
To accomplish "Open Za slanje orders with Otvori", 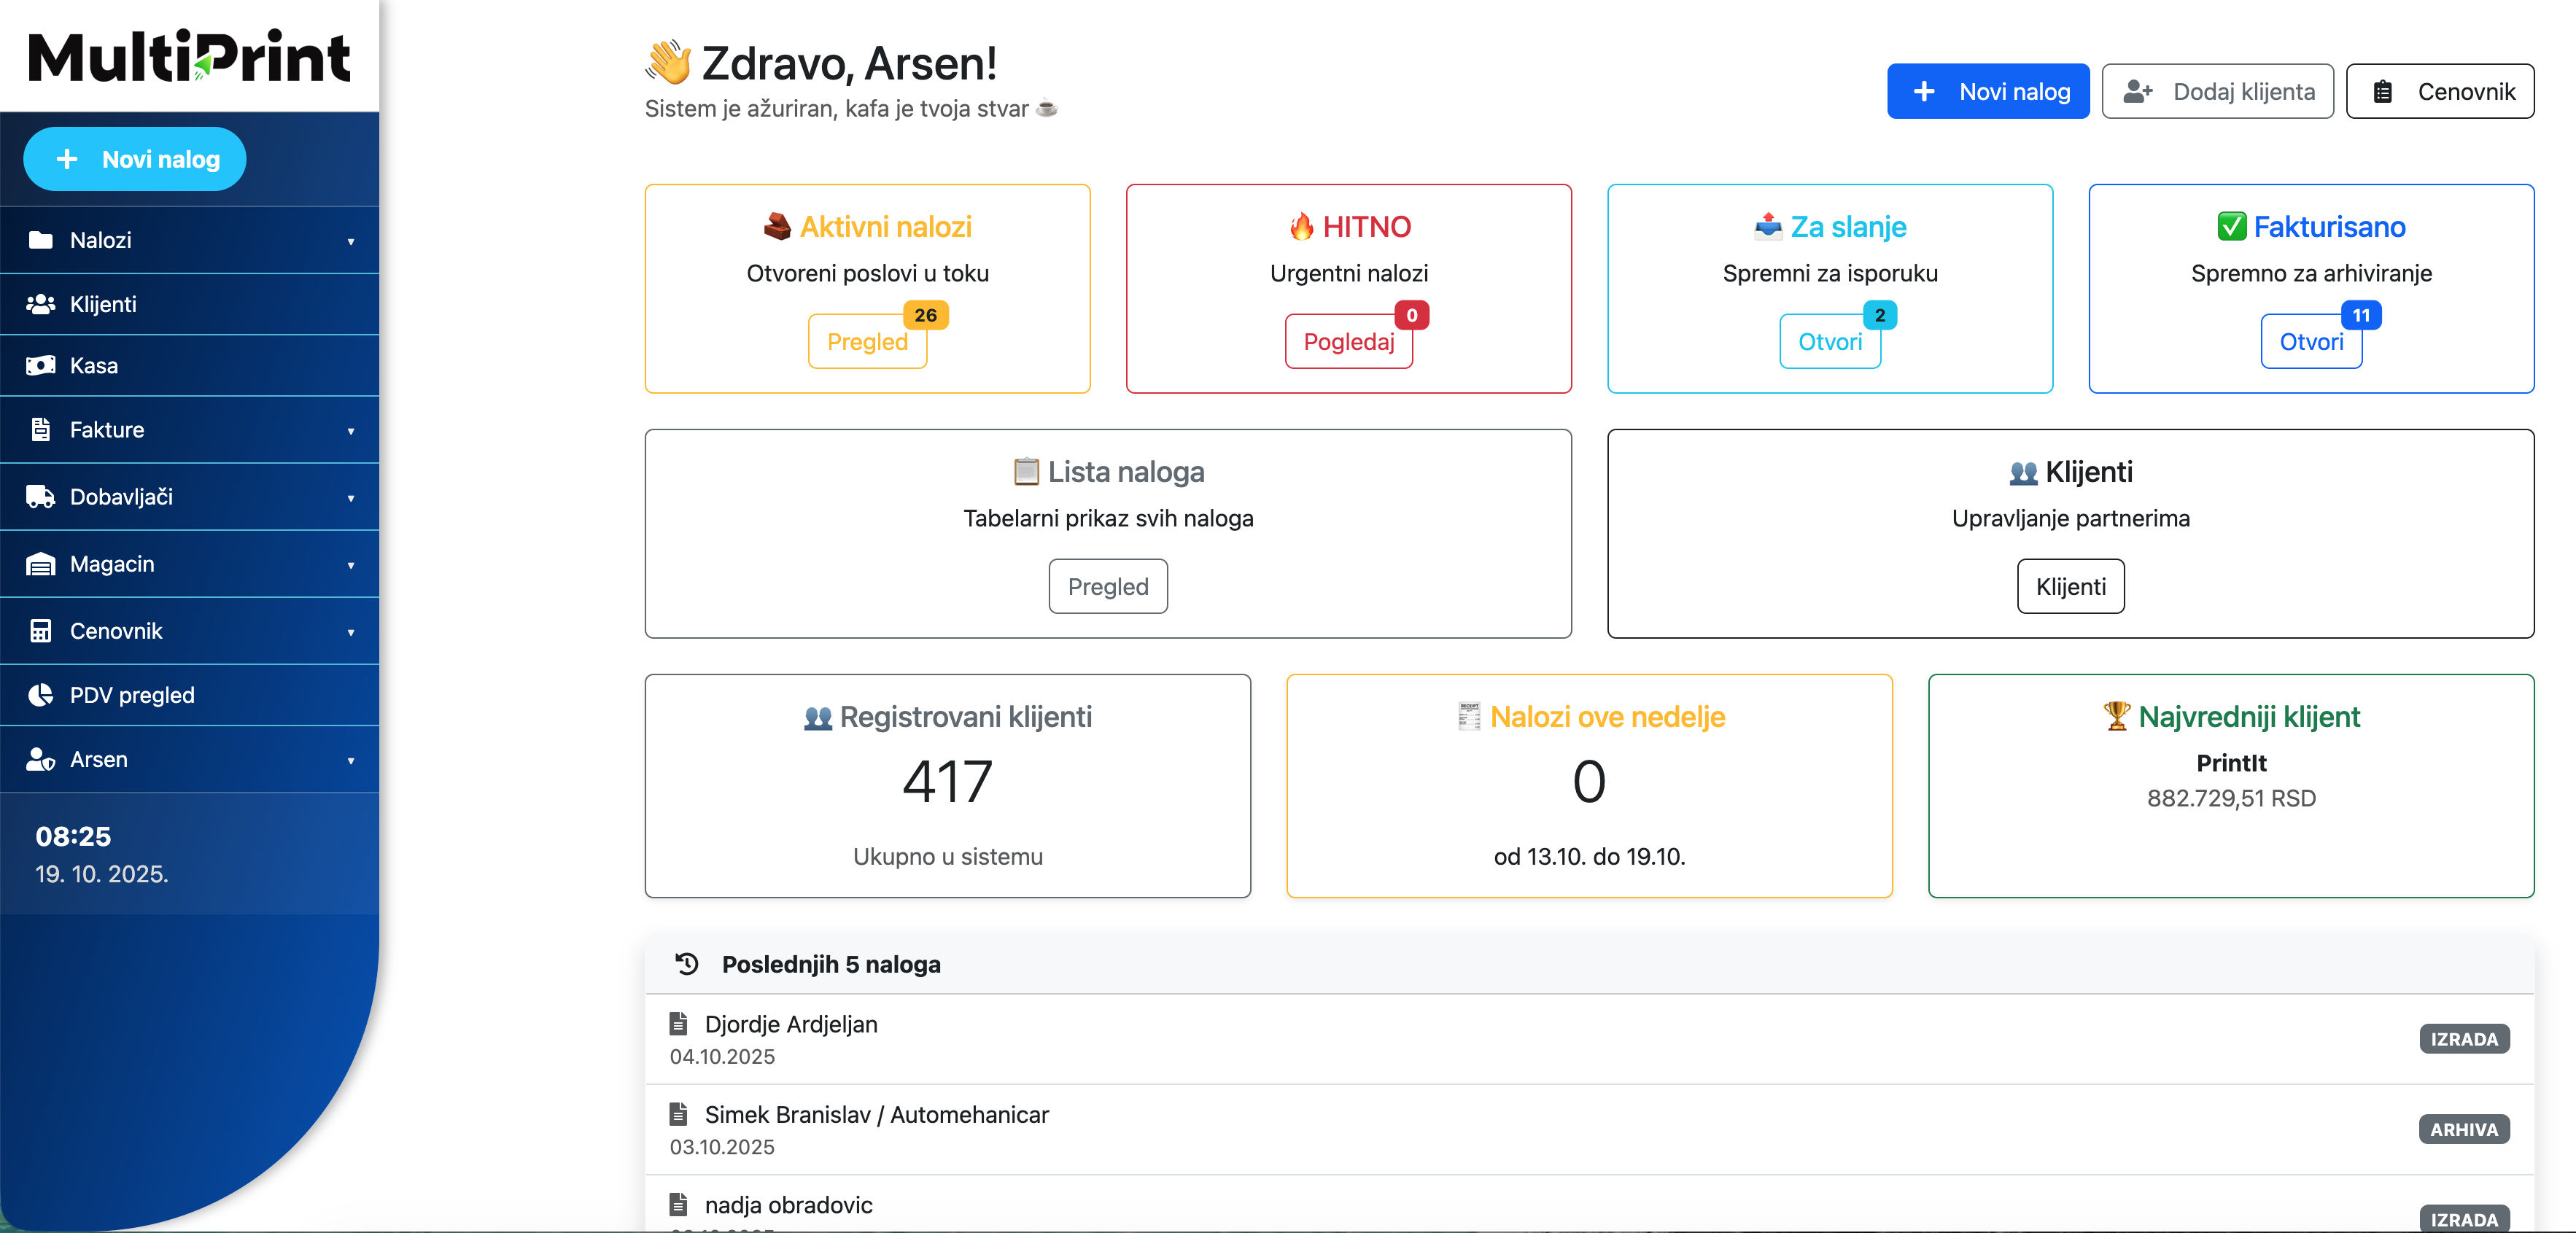I will [1829, 342].
